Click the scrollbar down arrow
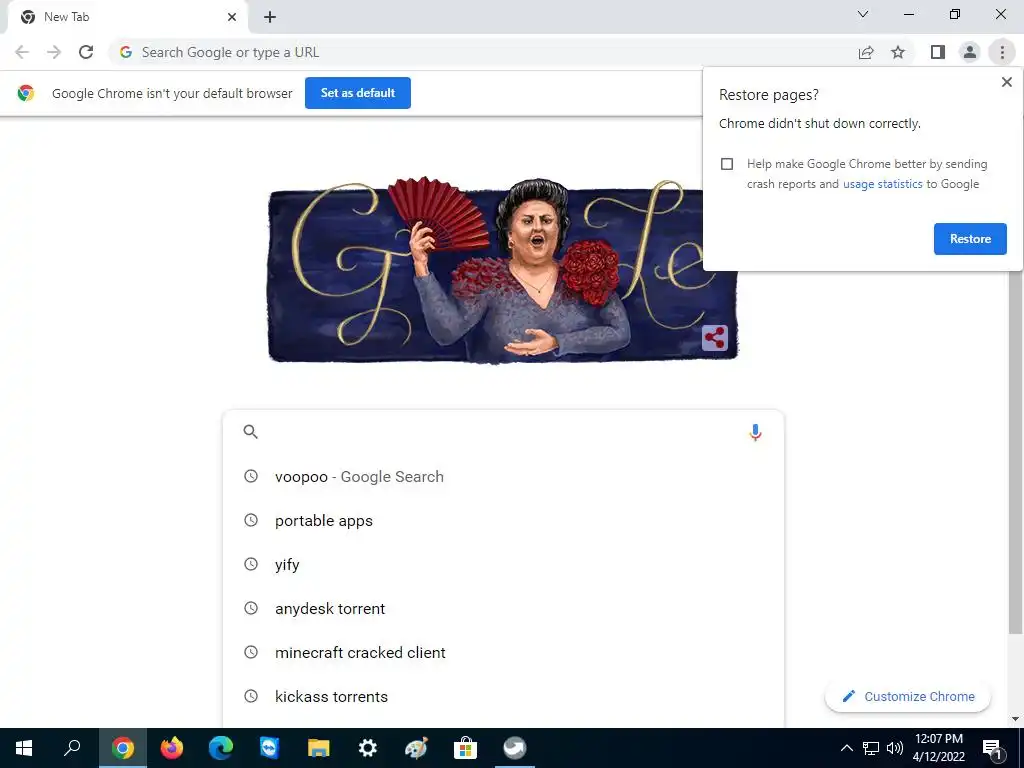 [x=1015, y=719]
